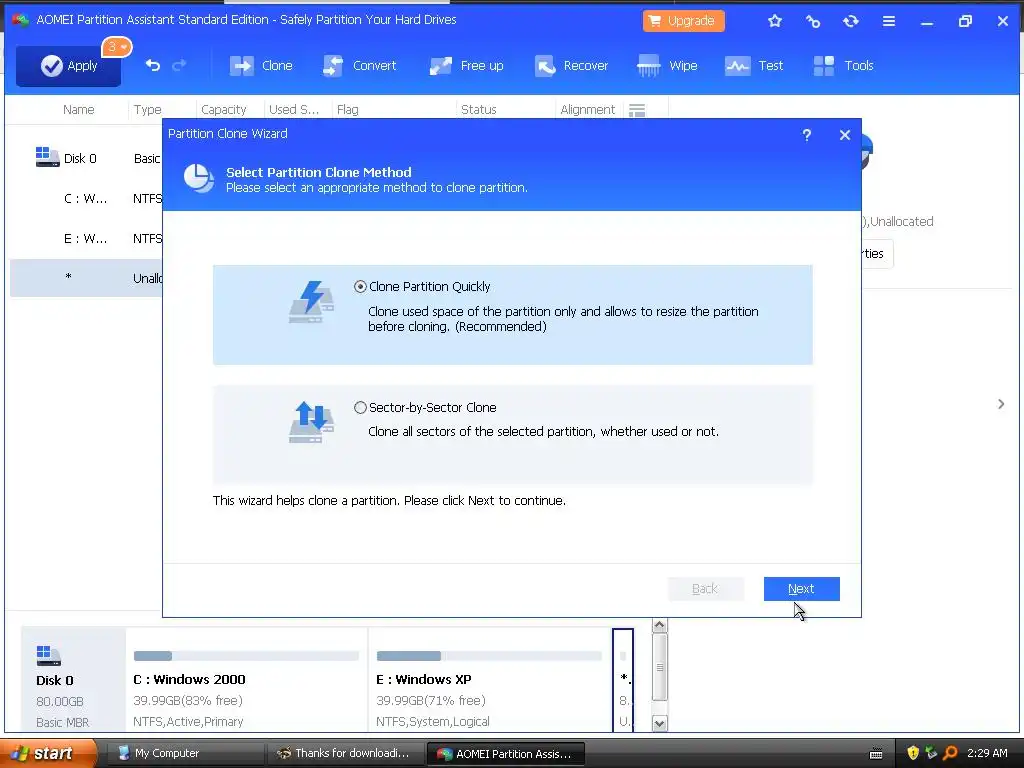Click the star favorites icon in title bar
The height and width of the screenshot is (768, 1024).
click(x=775, y=21)
